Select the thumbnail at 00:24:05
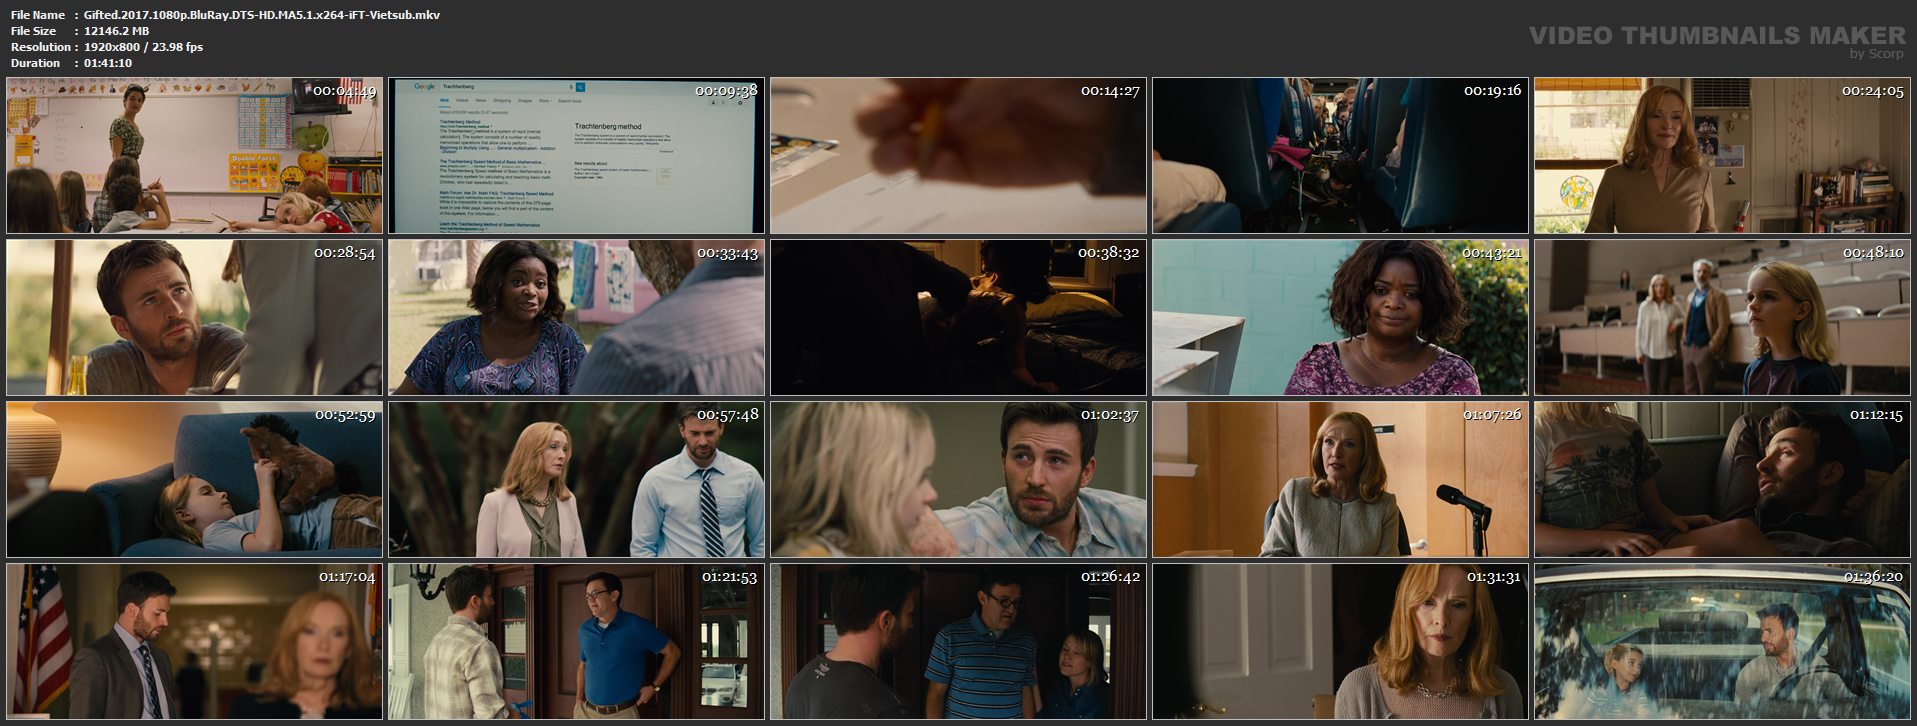Screen dimensions: 1917x726 tap(1722, 156)
